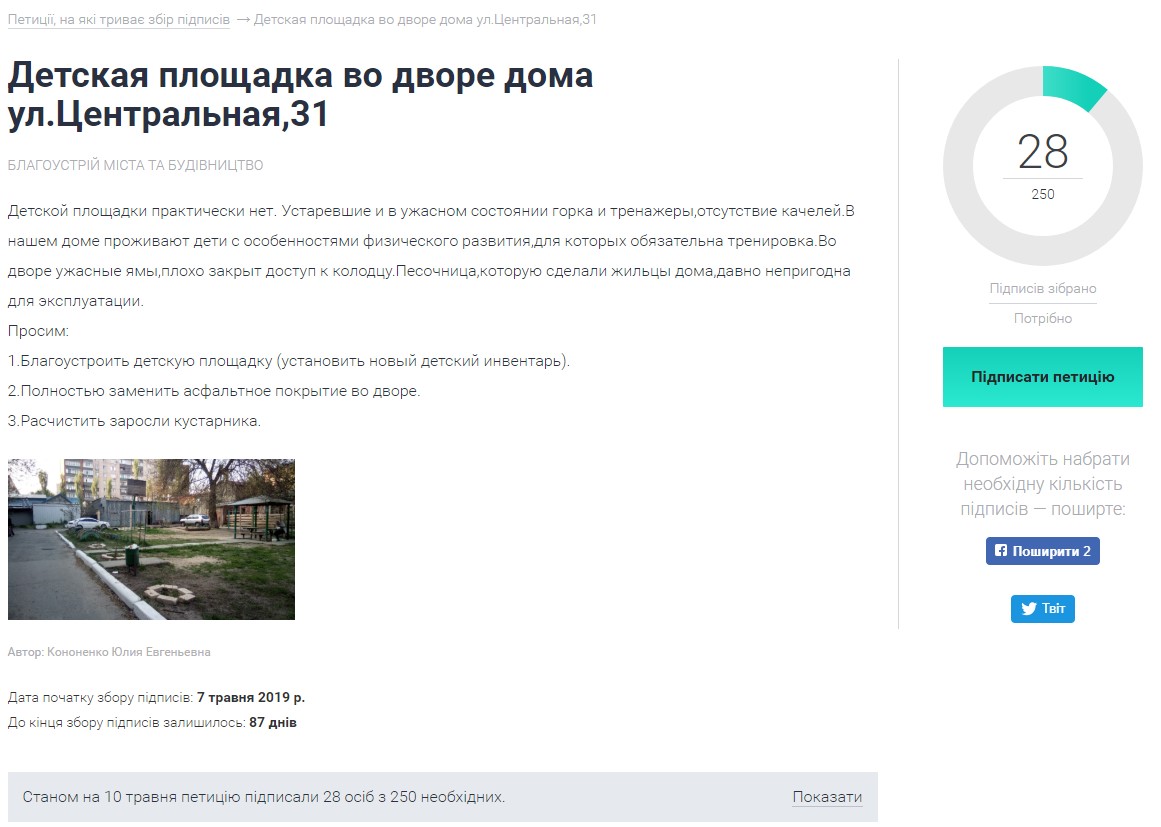Click the Facebook logo icon in share button
The height and width of the screenshot is (827, 1161).
point(1000,551)
